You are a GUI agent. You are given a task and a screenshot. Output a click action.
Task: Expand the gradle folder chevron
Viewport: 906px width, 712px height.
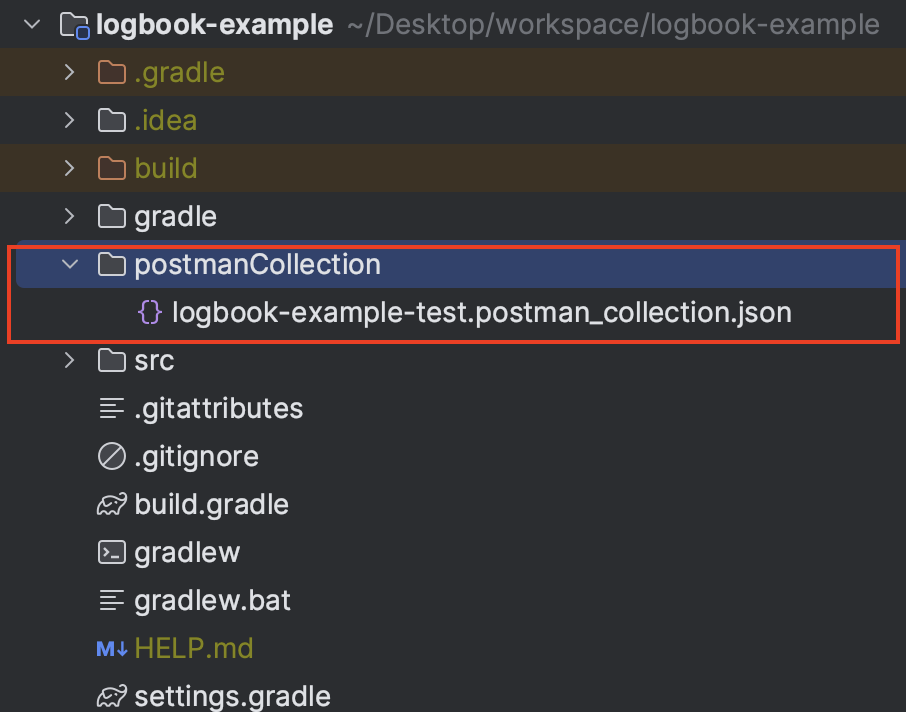coord(69,217)
